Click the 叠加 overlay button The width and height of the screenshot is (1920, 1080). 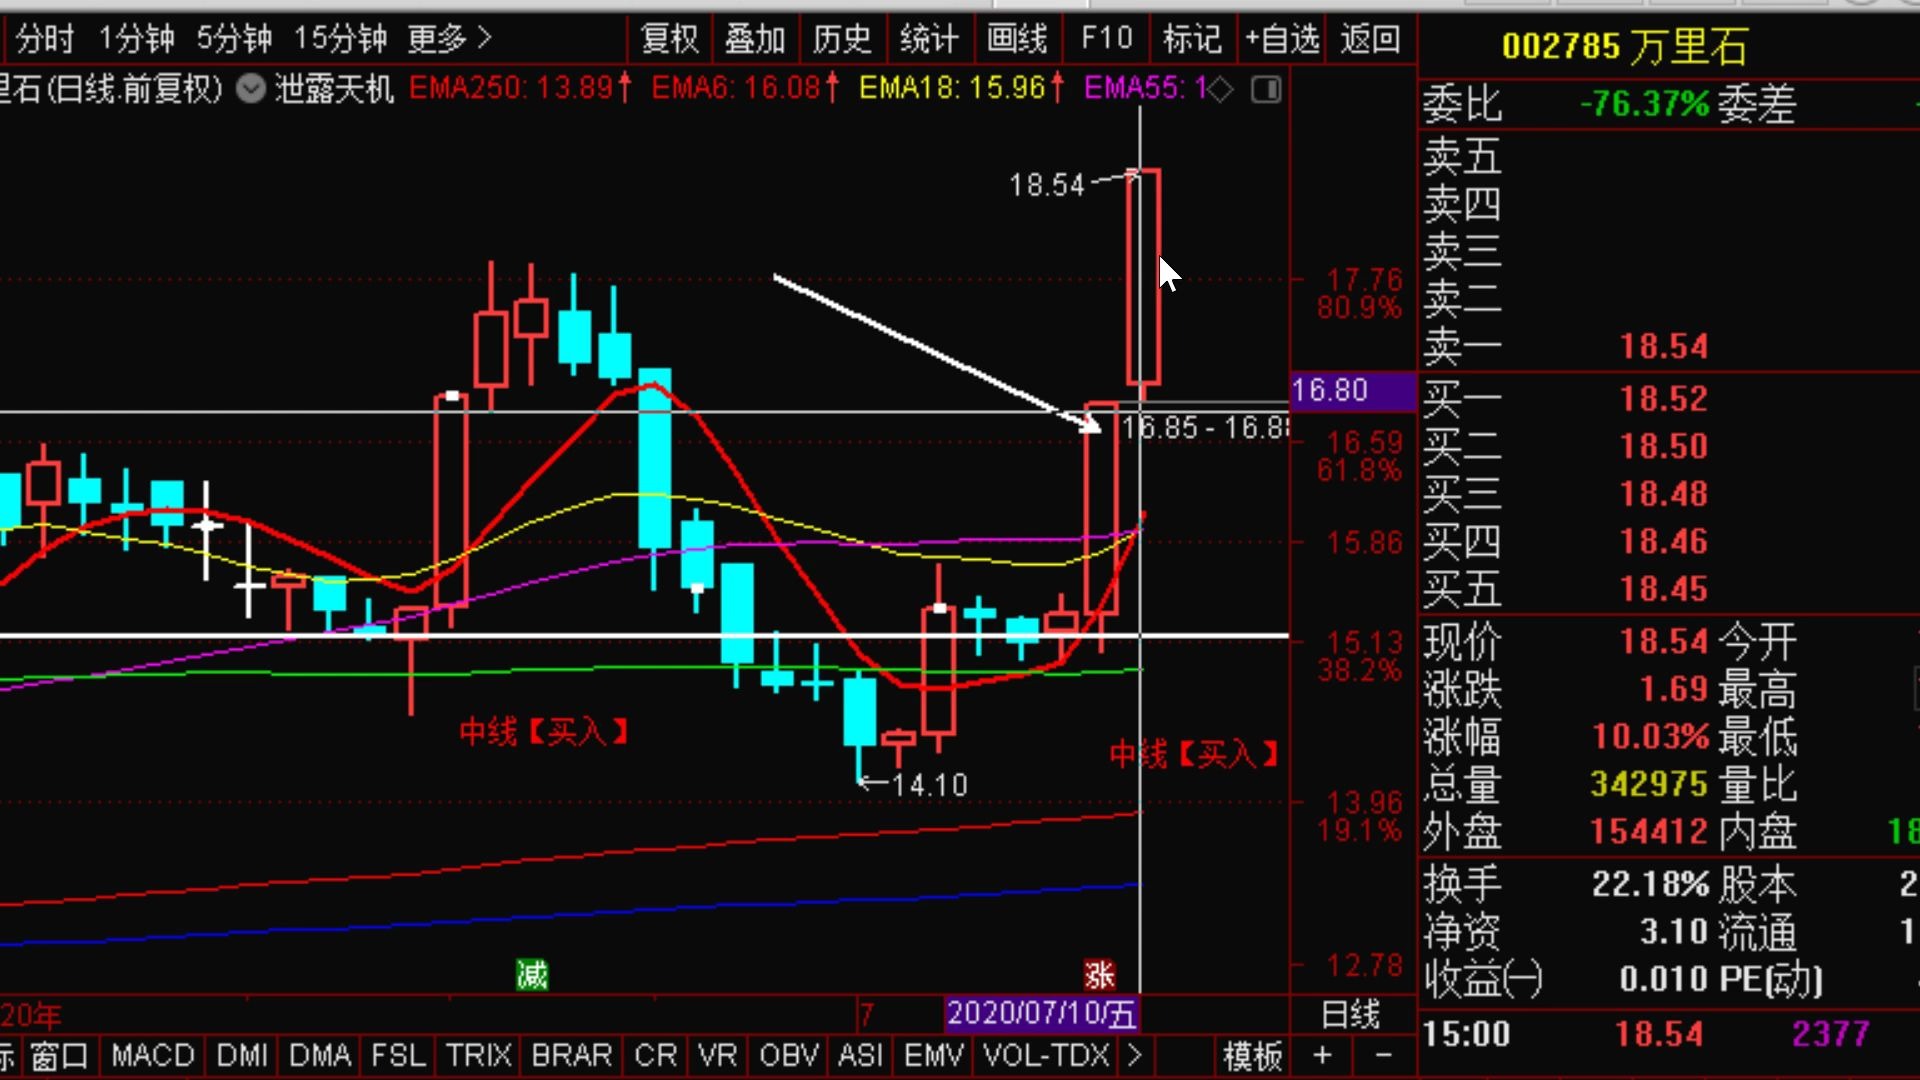click(755, 39)
